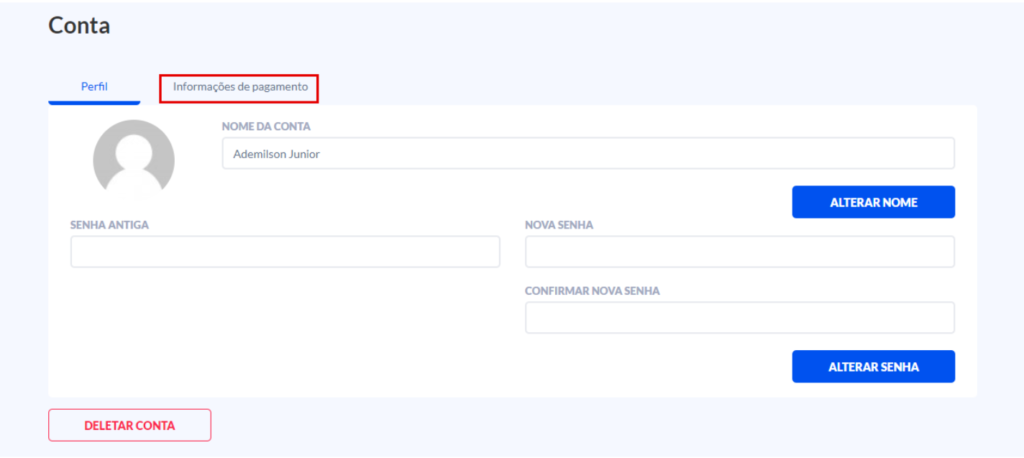
Task: Click the NOME DA CONTA label
Action: pyautogui.click(x=266, y=126)
